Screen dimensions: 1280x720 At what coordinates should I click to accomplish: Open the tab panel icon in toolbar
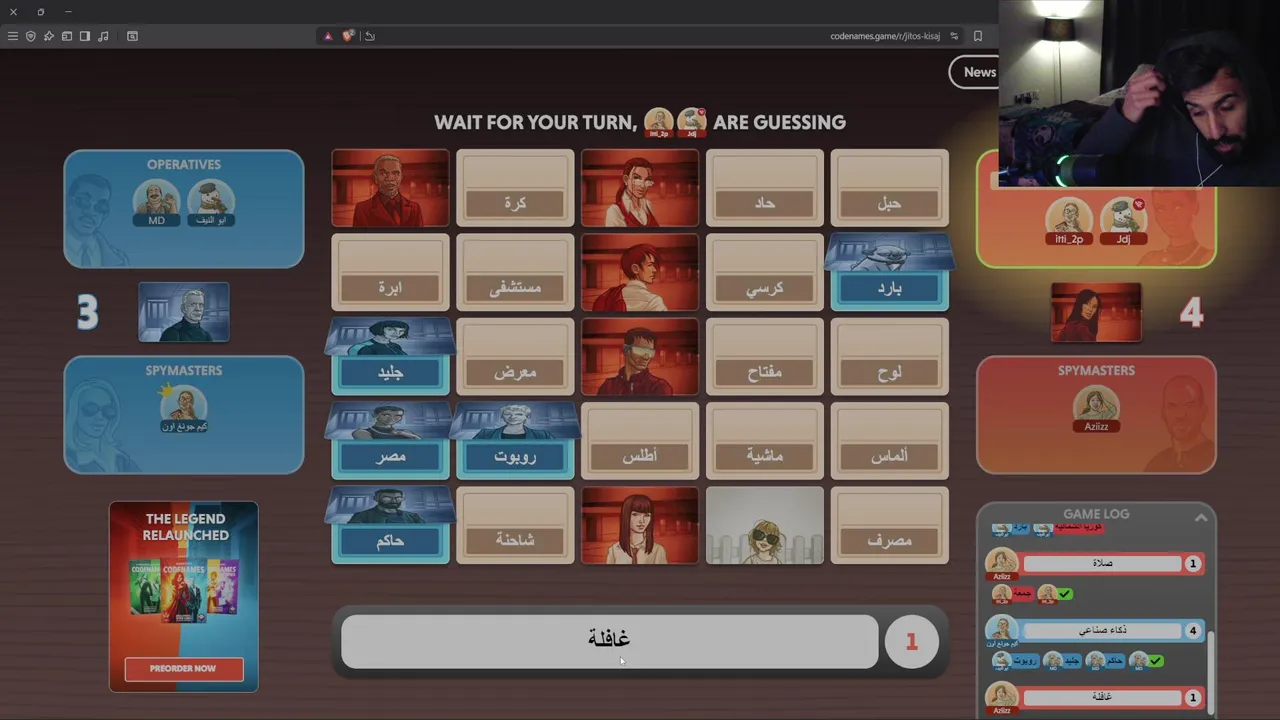coord(67,36)
